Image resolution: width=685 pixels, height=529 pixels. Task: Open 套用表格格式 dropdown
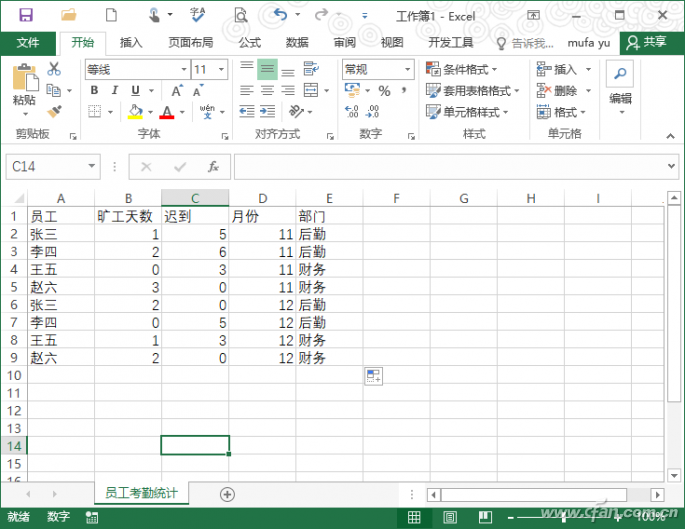pyautogui.click(x=472, y=90)
